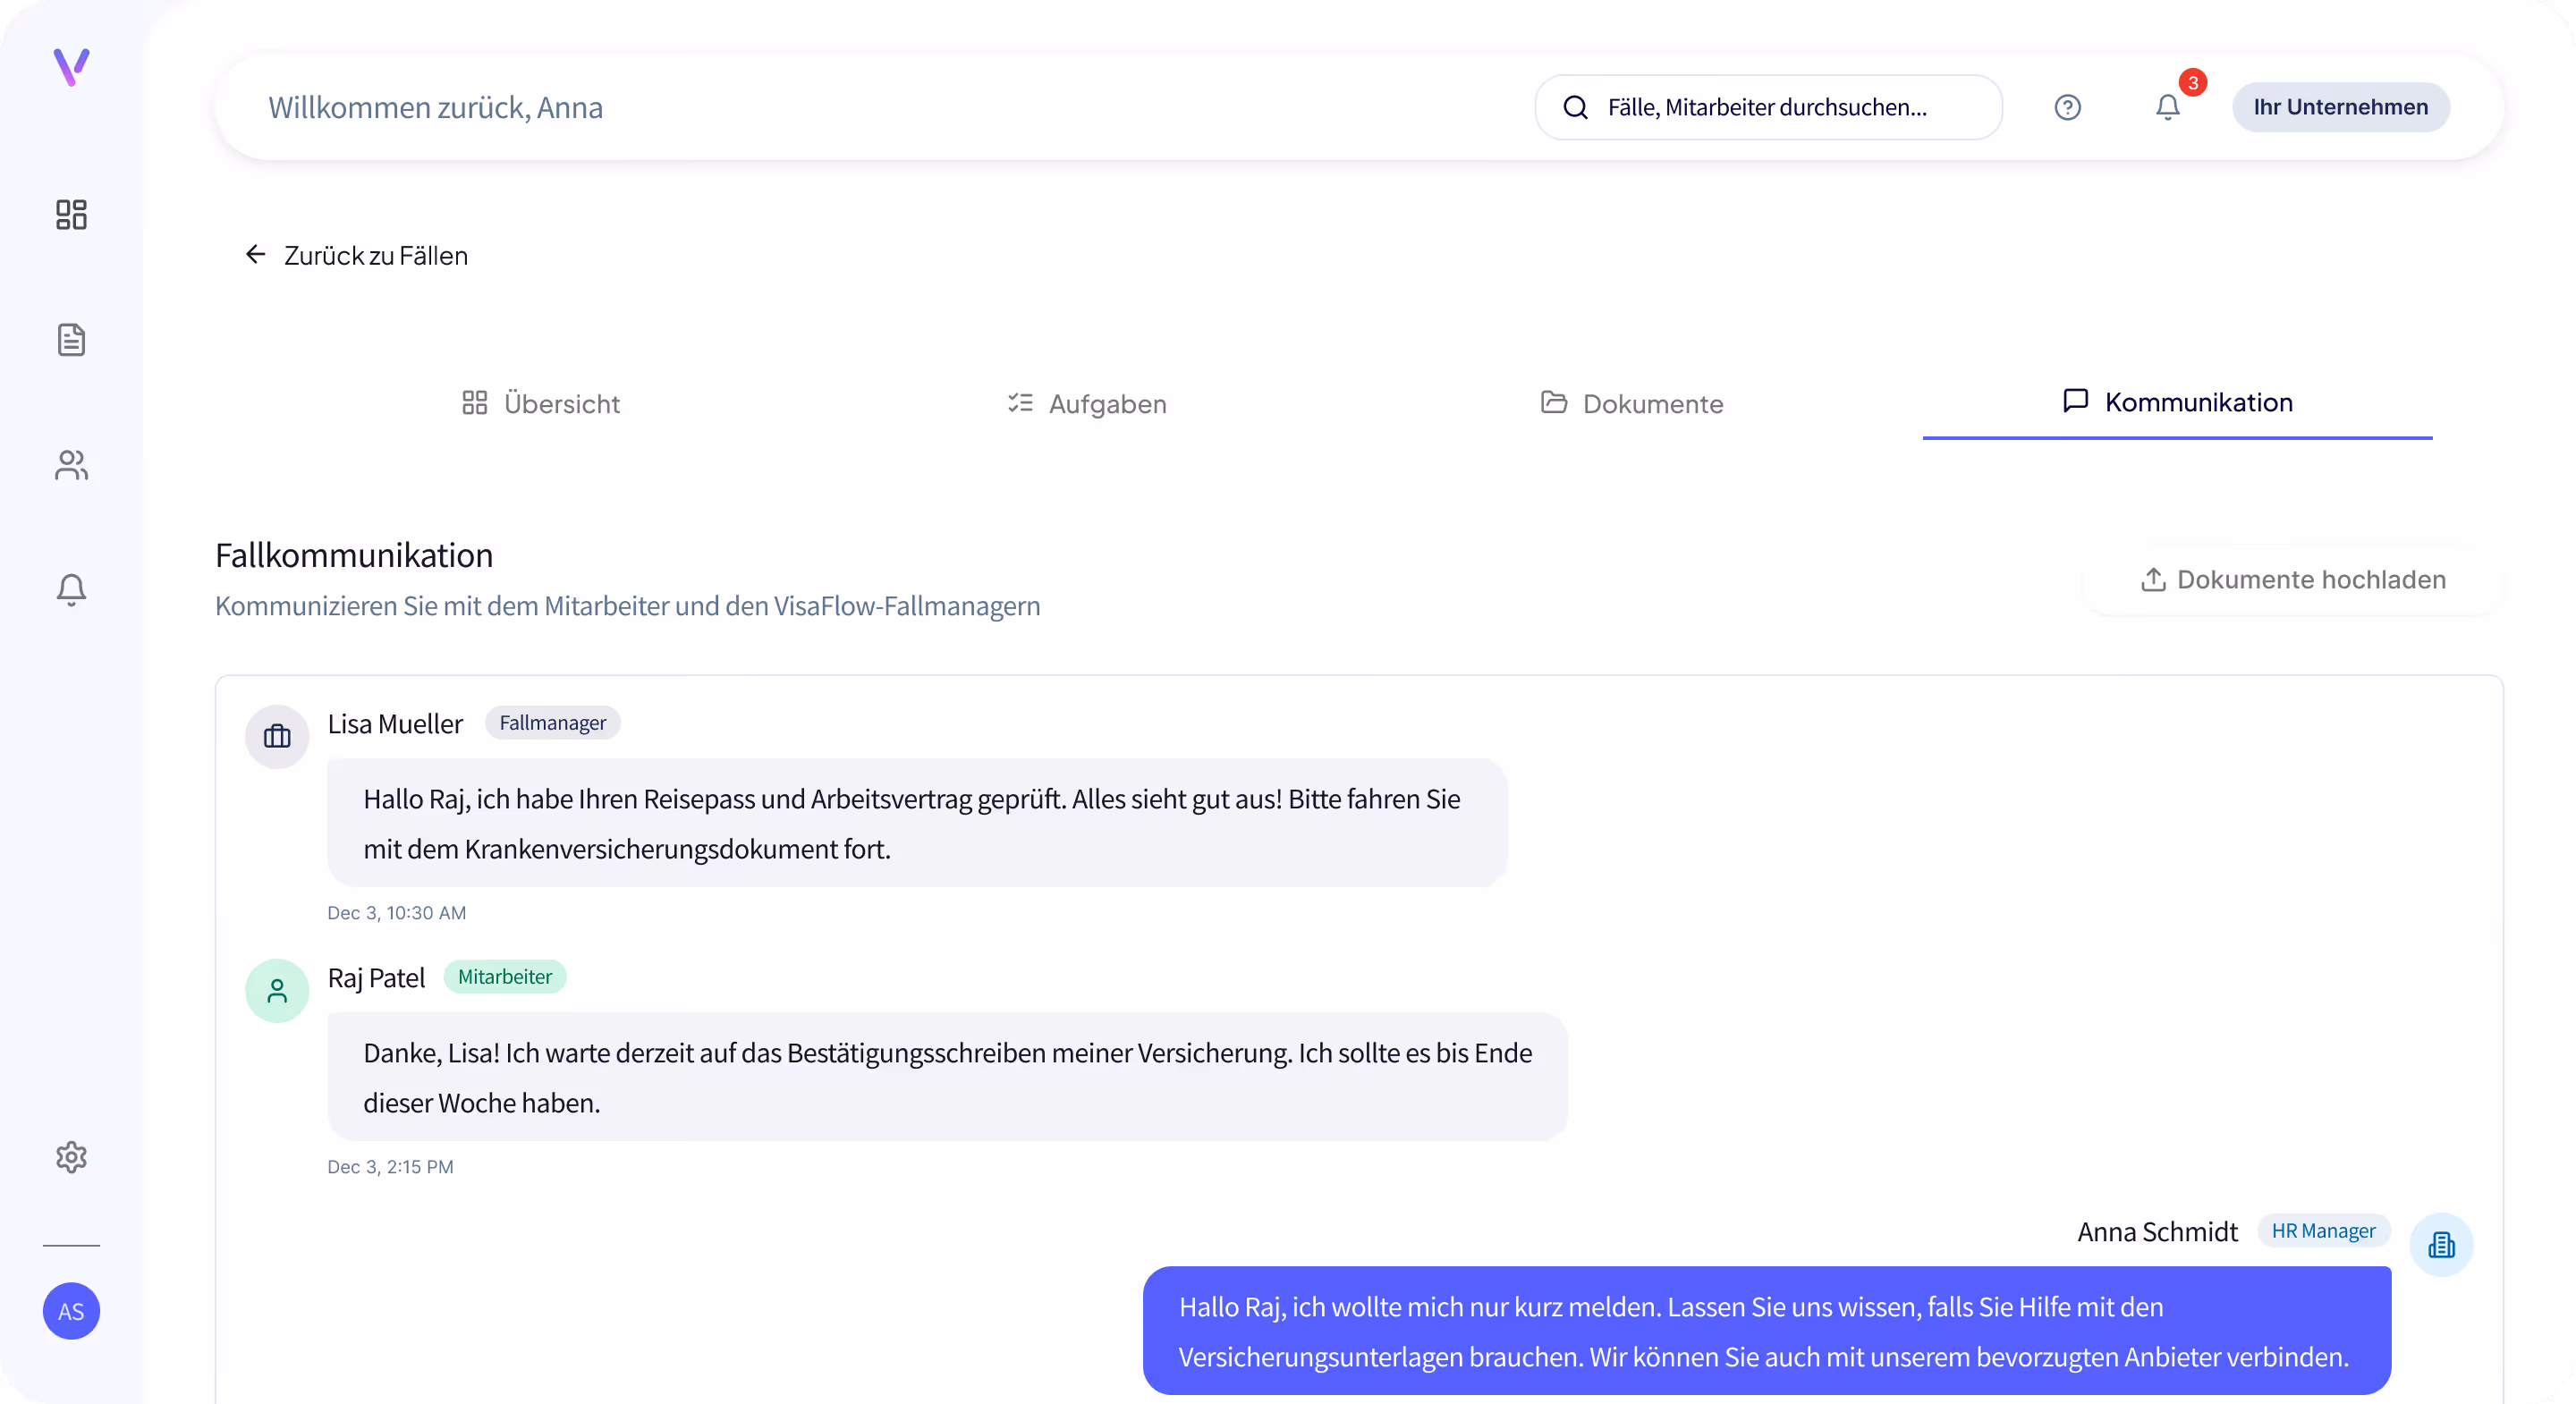The image size is (2576, 1404).
Task: Click the building icon beside Anna Schmidt's message
Action: point(2442,1244)
